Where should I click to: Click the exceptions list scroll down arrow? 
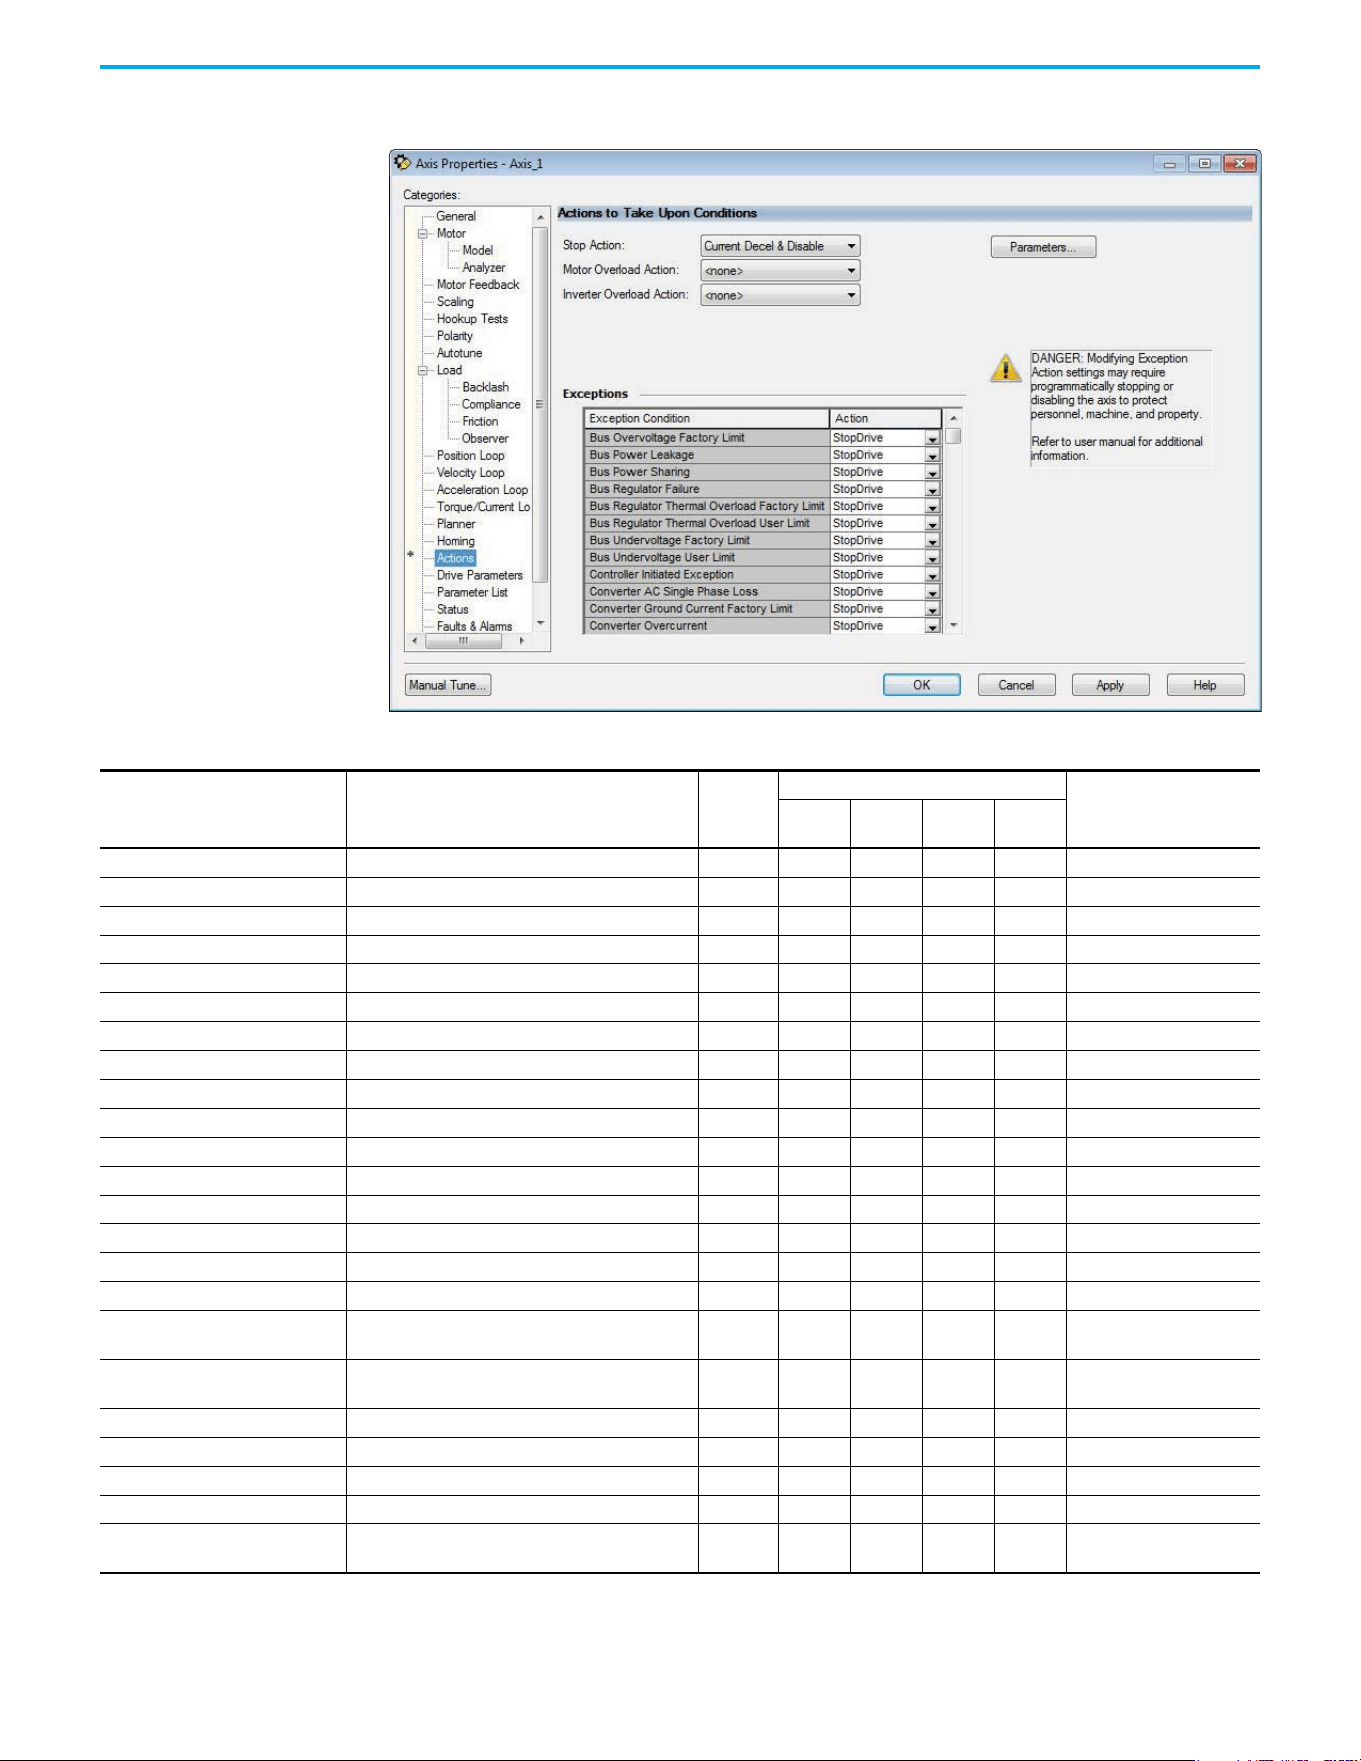click(x=953, y=626)
